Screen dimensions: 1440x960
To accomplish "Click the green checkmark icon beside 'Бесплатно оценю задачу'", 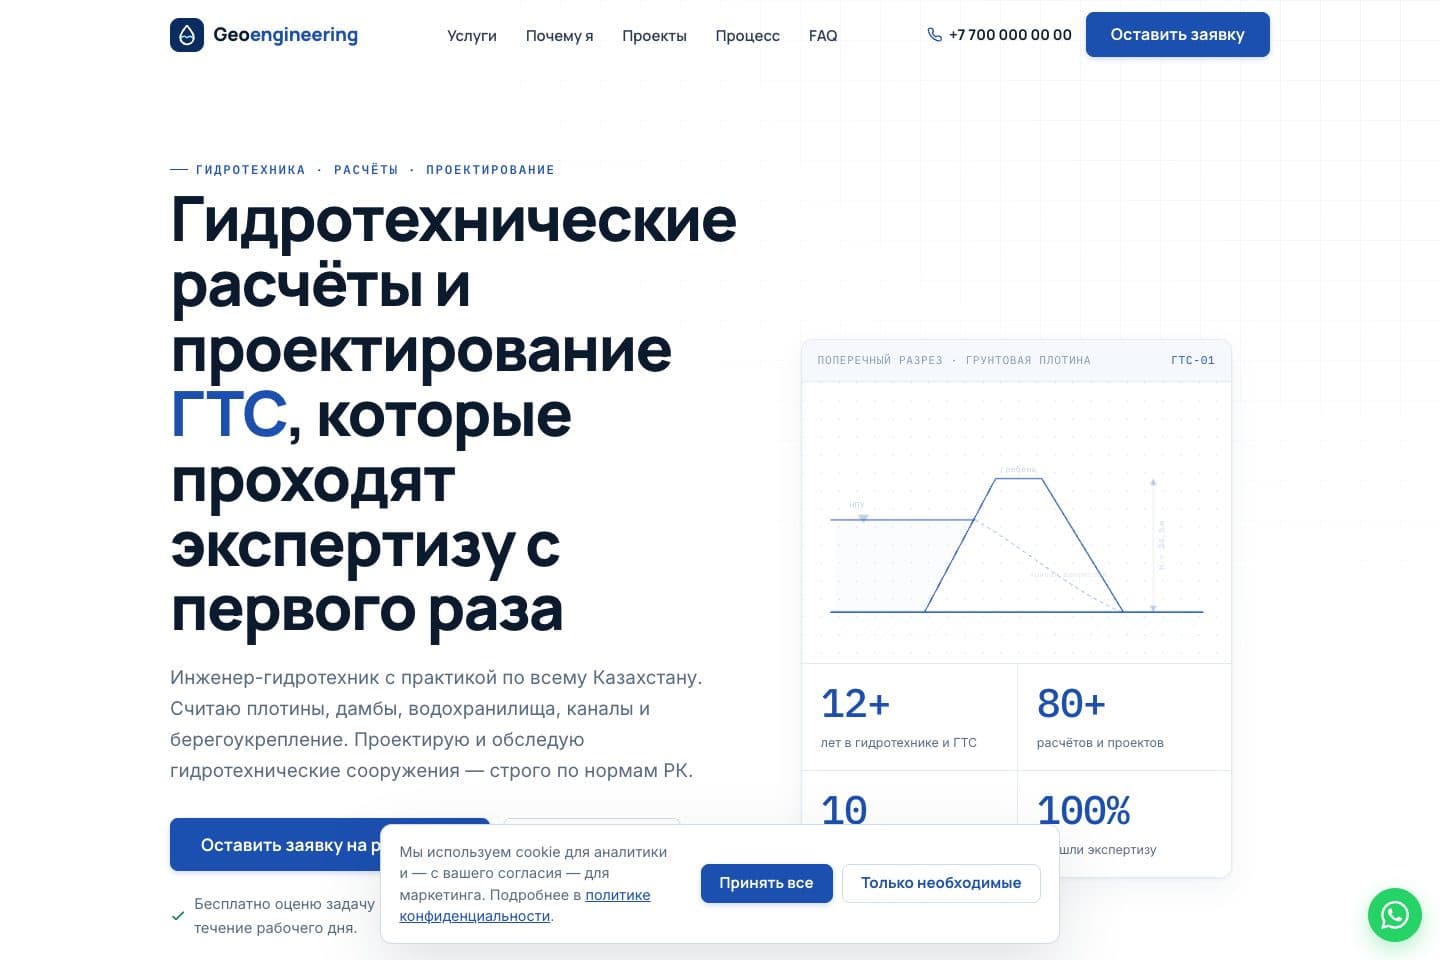I will [x=178, y=915].
